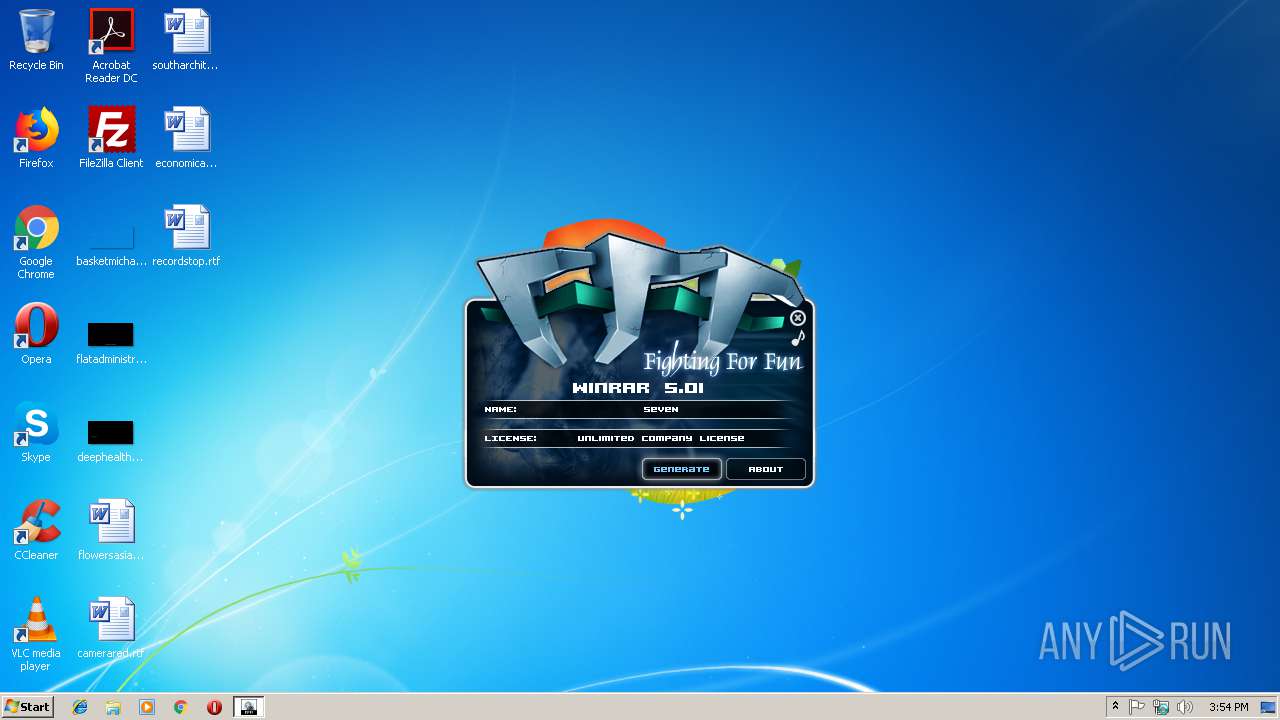Select the keygen app taskbar button

[248, 707]
